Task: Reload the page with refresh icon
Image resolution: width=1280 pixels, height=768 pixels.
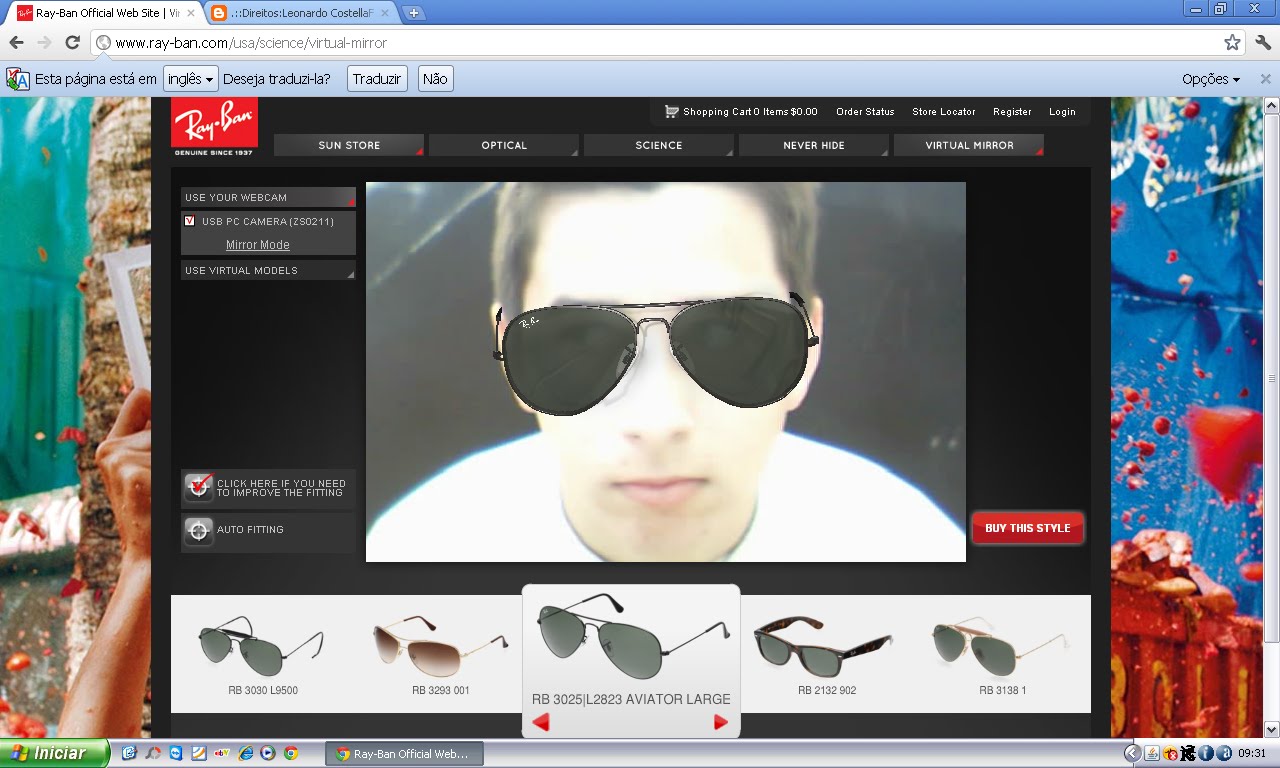Action: coord(72,43)
